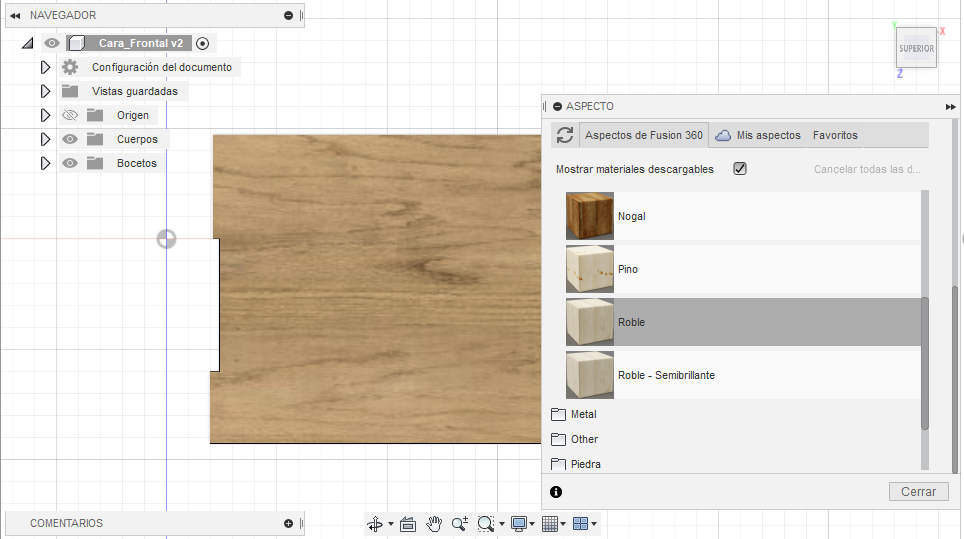
Task: Expand the Cuerpos node
Action: (45, 139)
